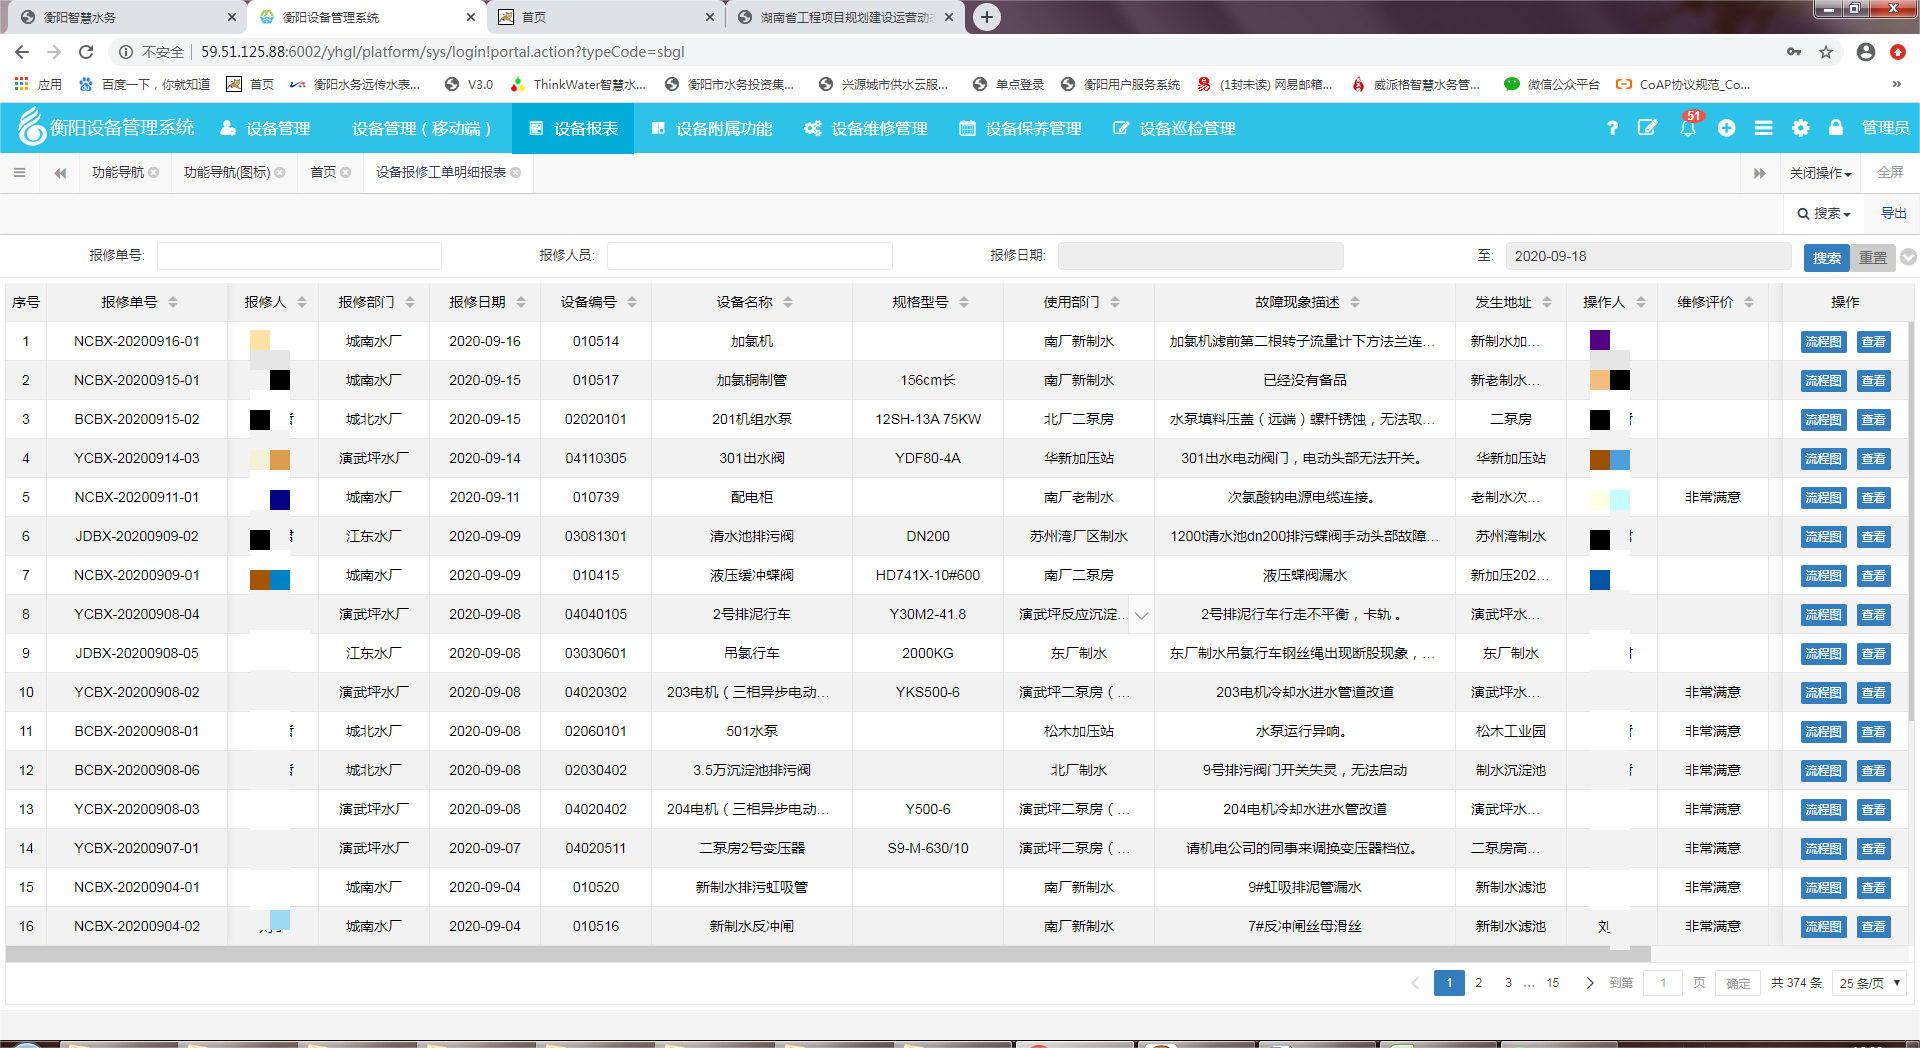1920x1048 pixels.
Task: Collapse search panel with round chevron
Action: [x=1908, y=257]
